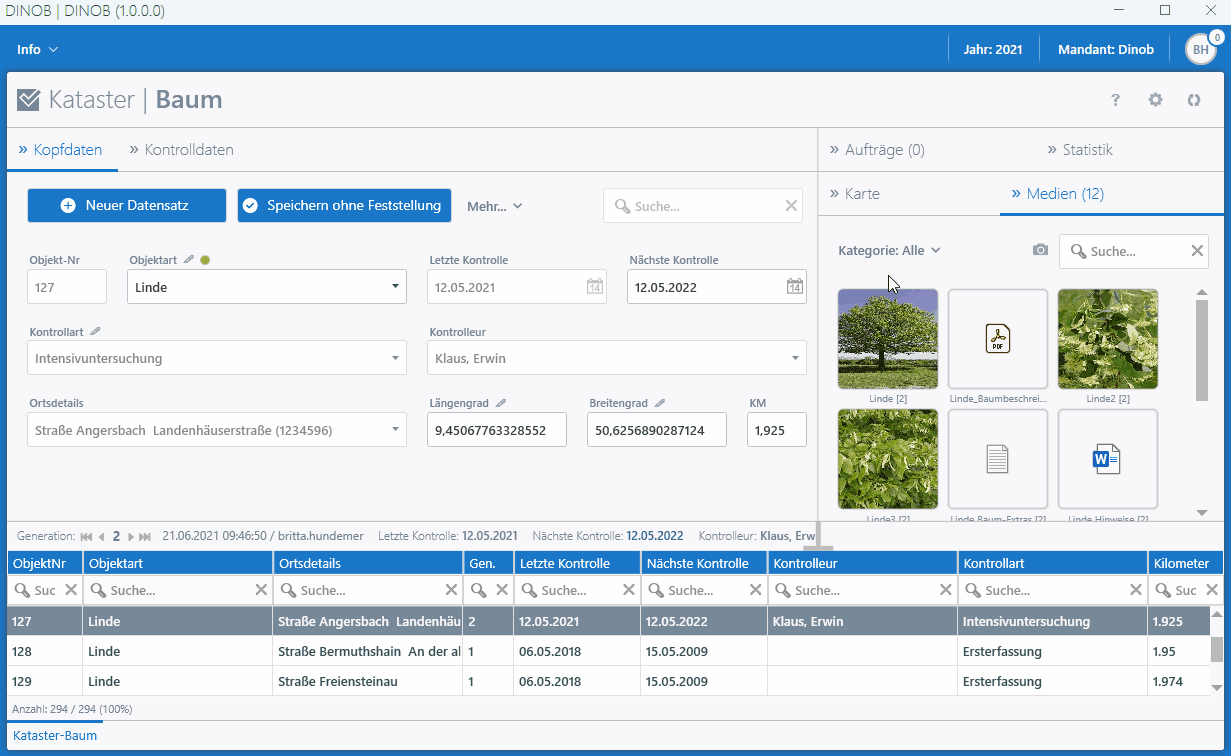Click the Mandant: Dinob header item
The width and height of the screenshot is (1231, 756).
point(1106,49)
